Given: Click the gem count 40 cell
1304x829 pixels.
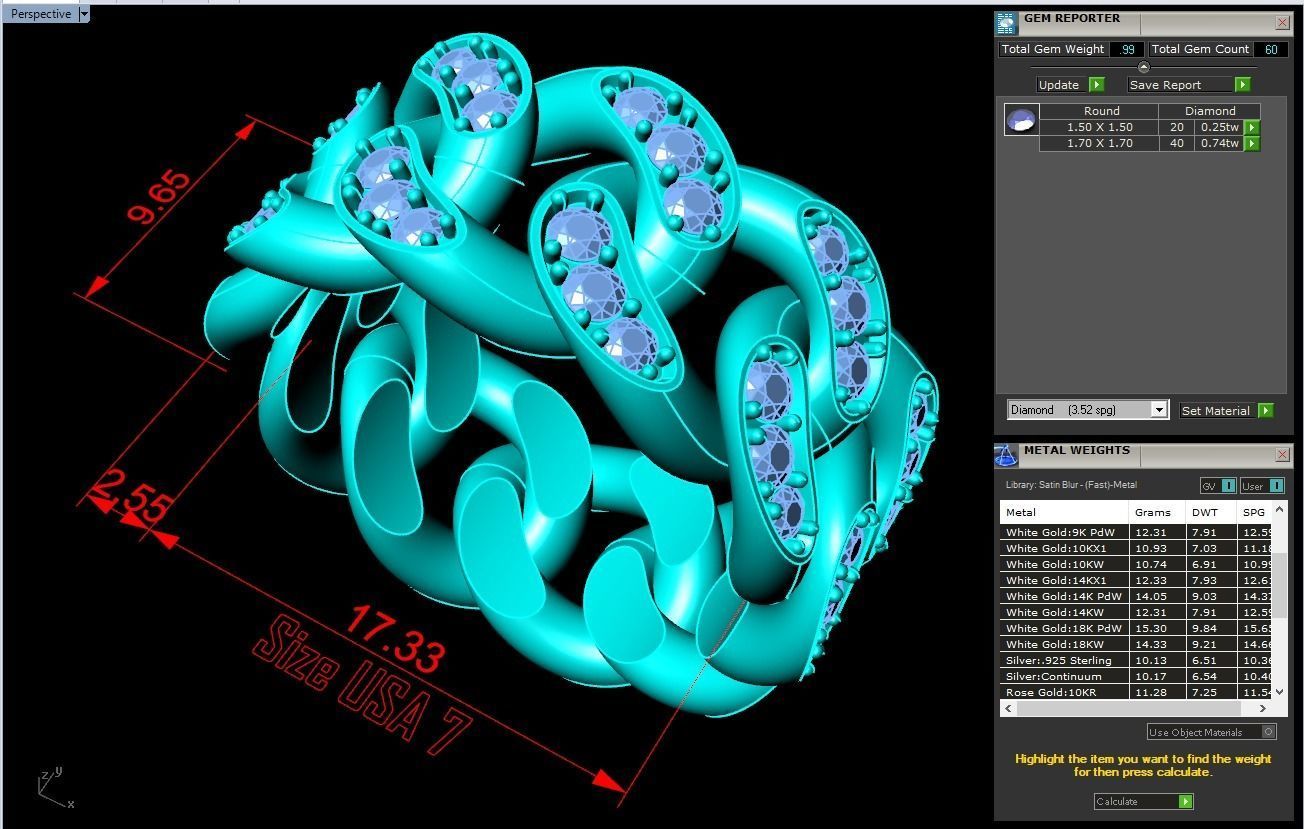Looking at the screenshot, I should pyautogui.click(x=1177, y=143).
